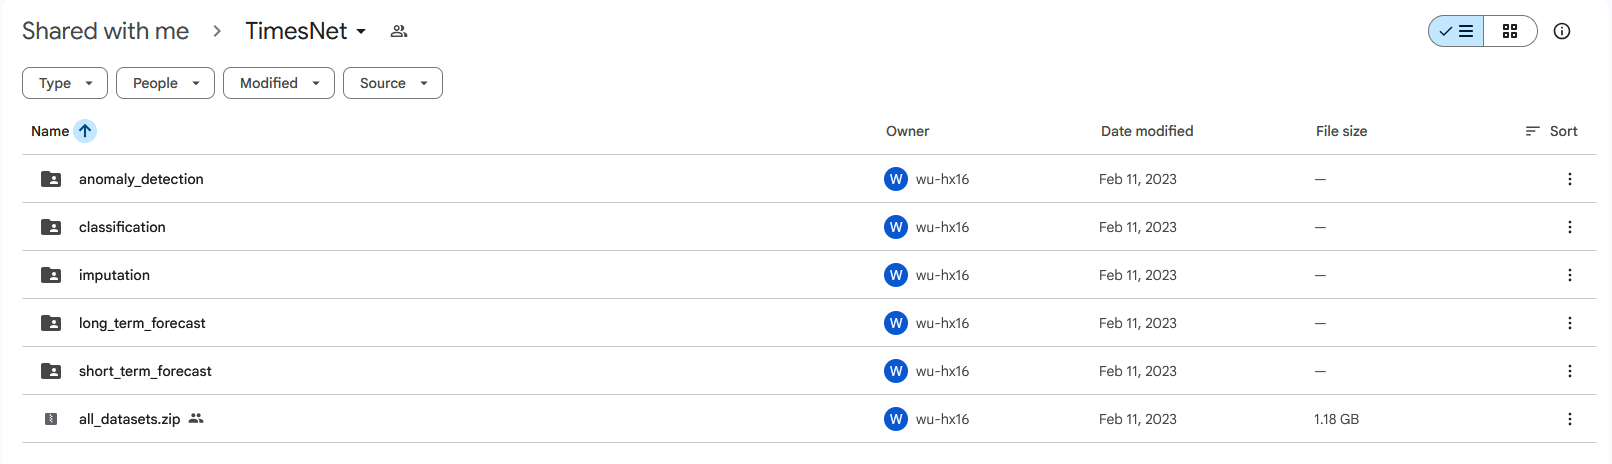Open the People filter dropdown

[x=165, y=83]
